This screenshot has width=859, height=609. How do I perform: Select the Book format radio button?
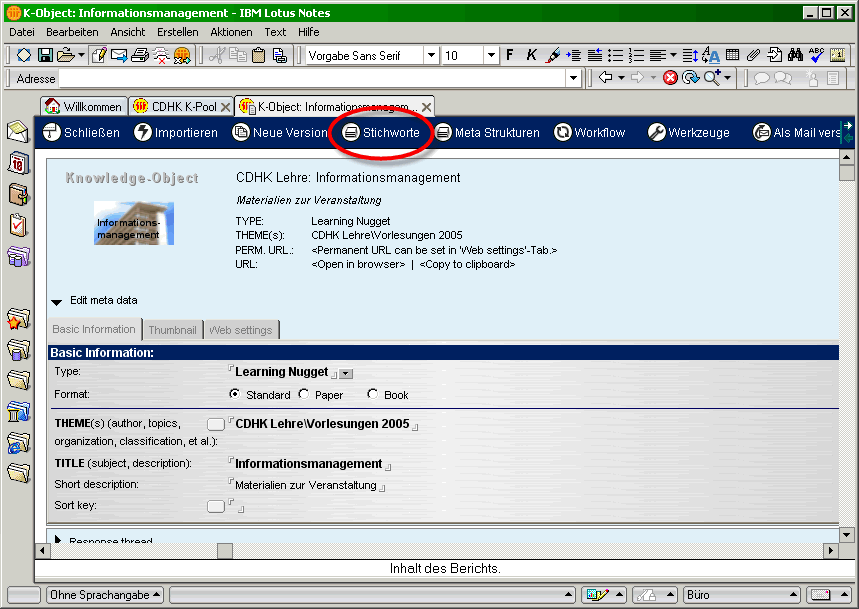(373, 394)
